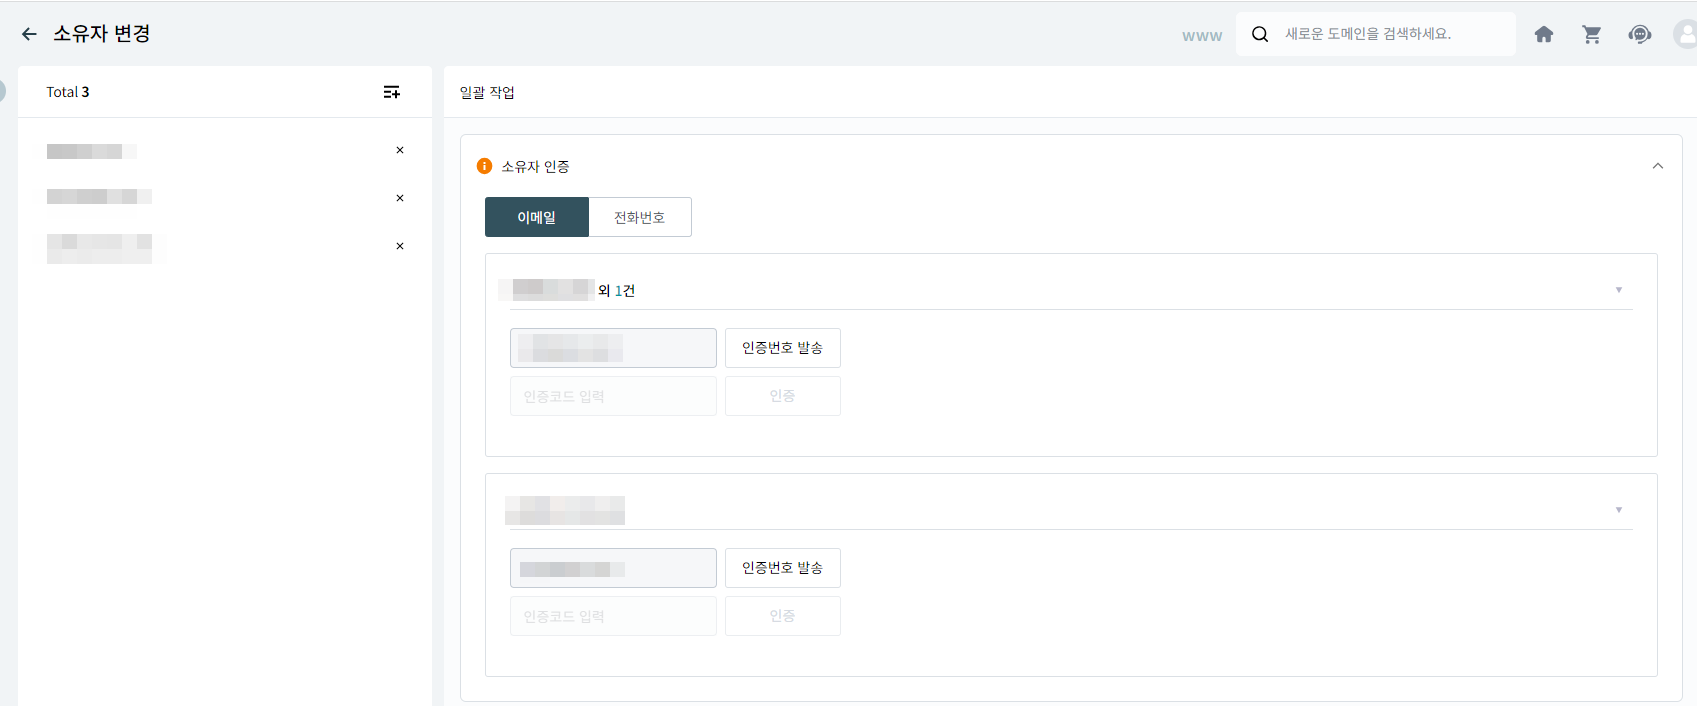Click 인증 button in second group
The height and width of the screenshot is (706, 1697).
coord(783,616)
